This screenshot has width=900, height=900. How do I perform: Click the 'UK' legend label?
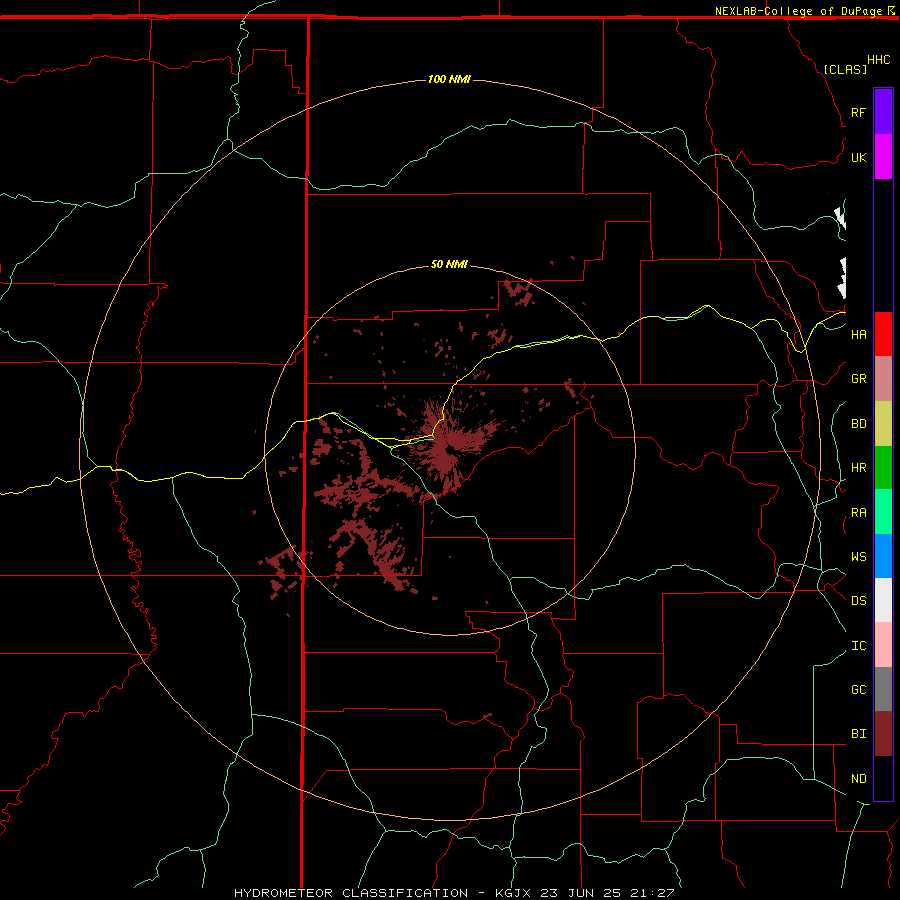pos(858,157)
